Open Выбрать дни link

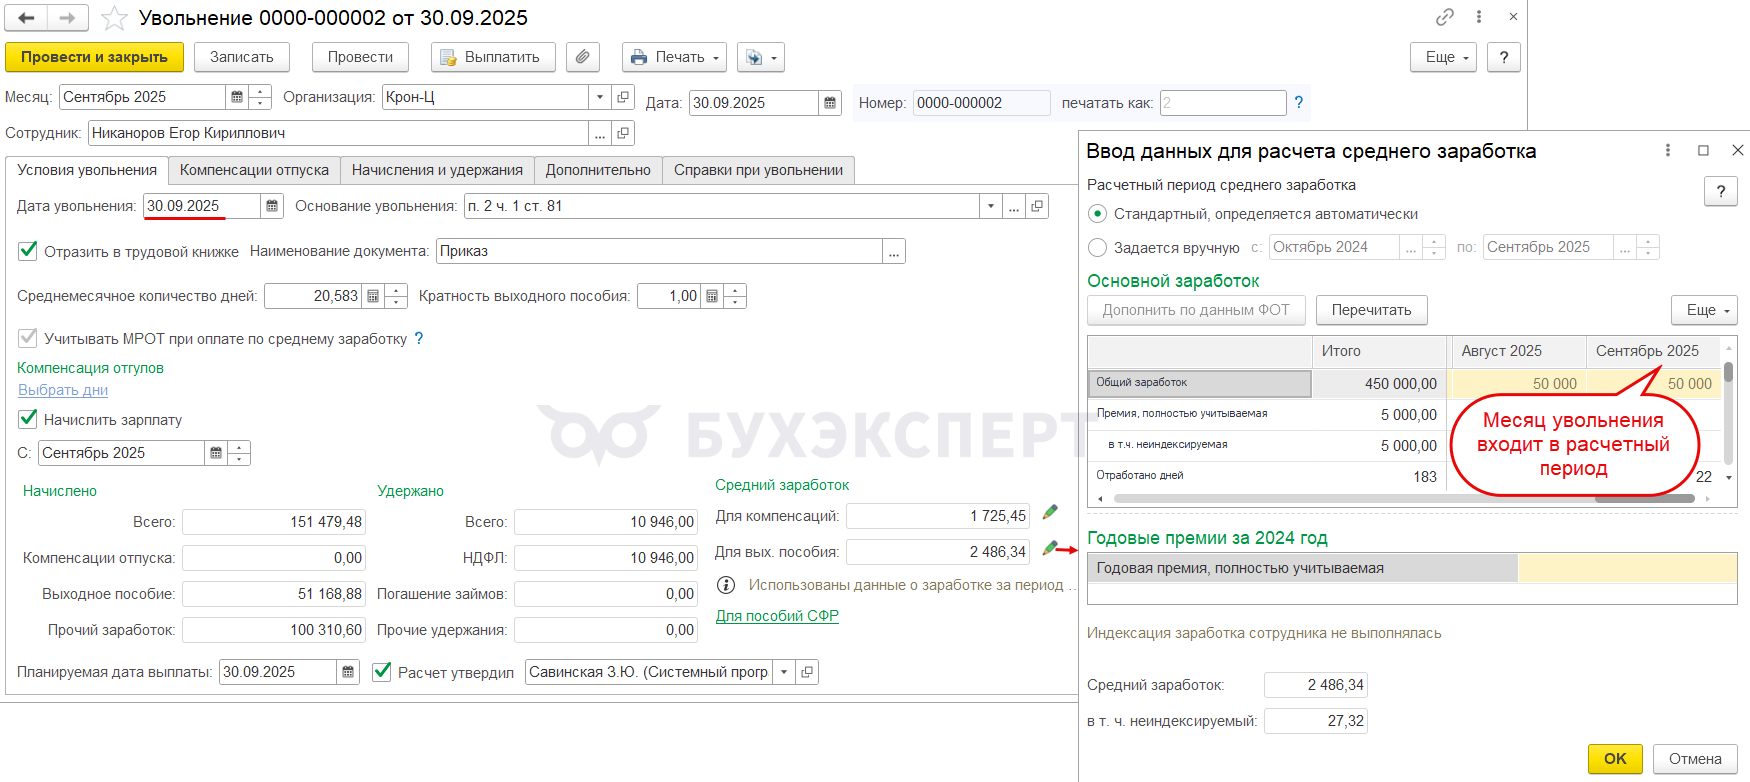tap(63, 390)
